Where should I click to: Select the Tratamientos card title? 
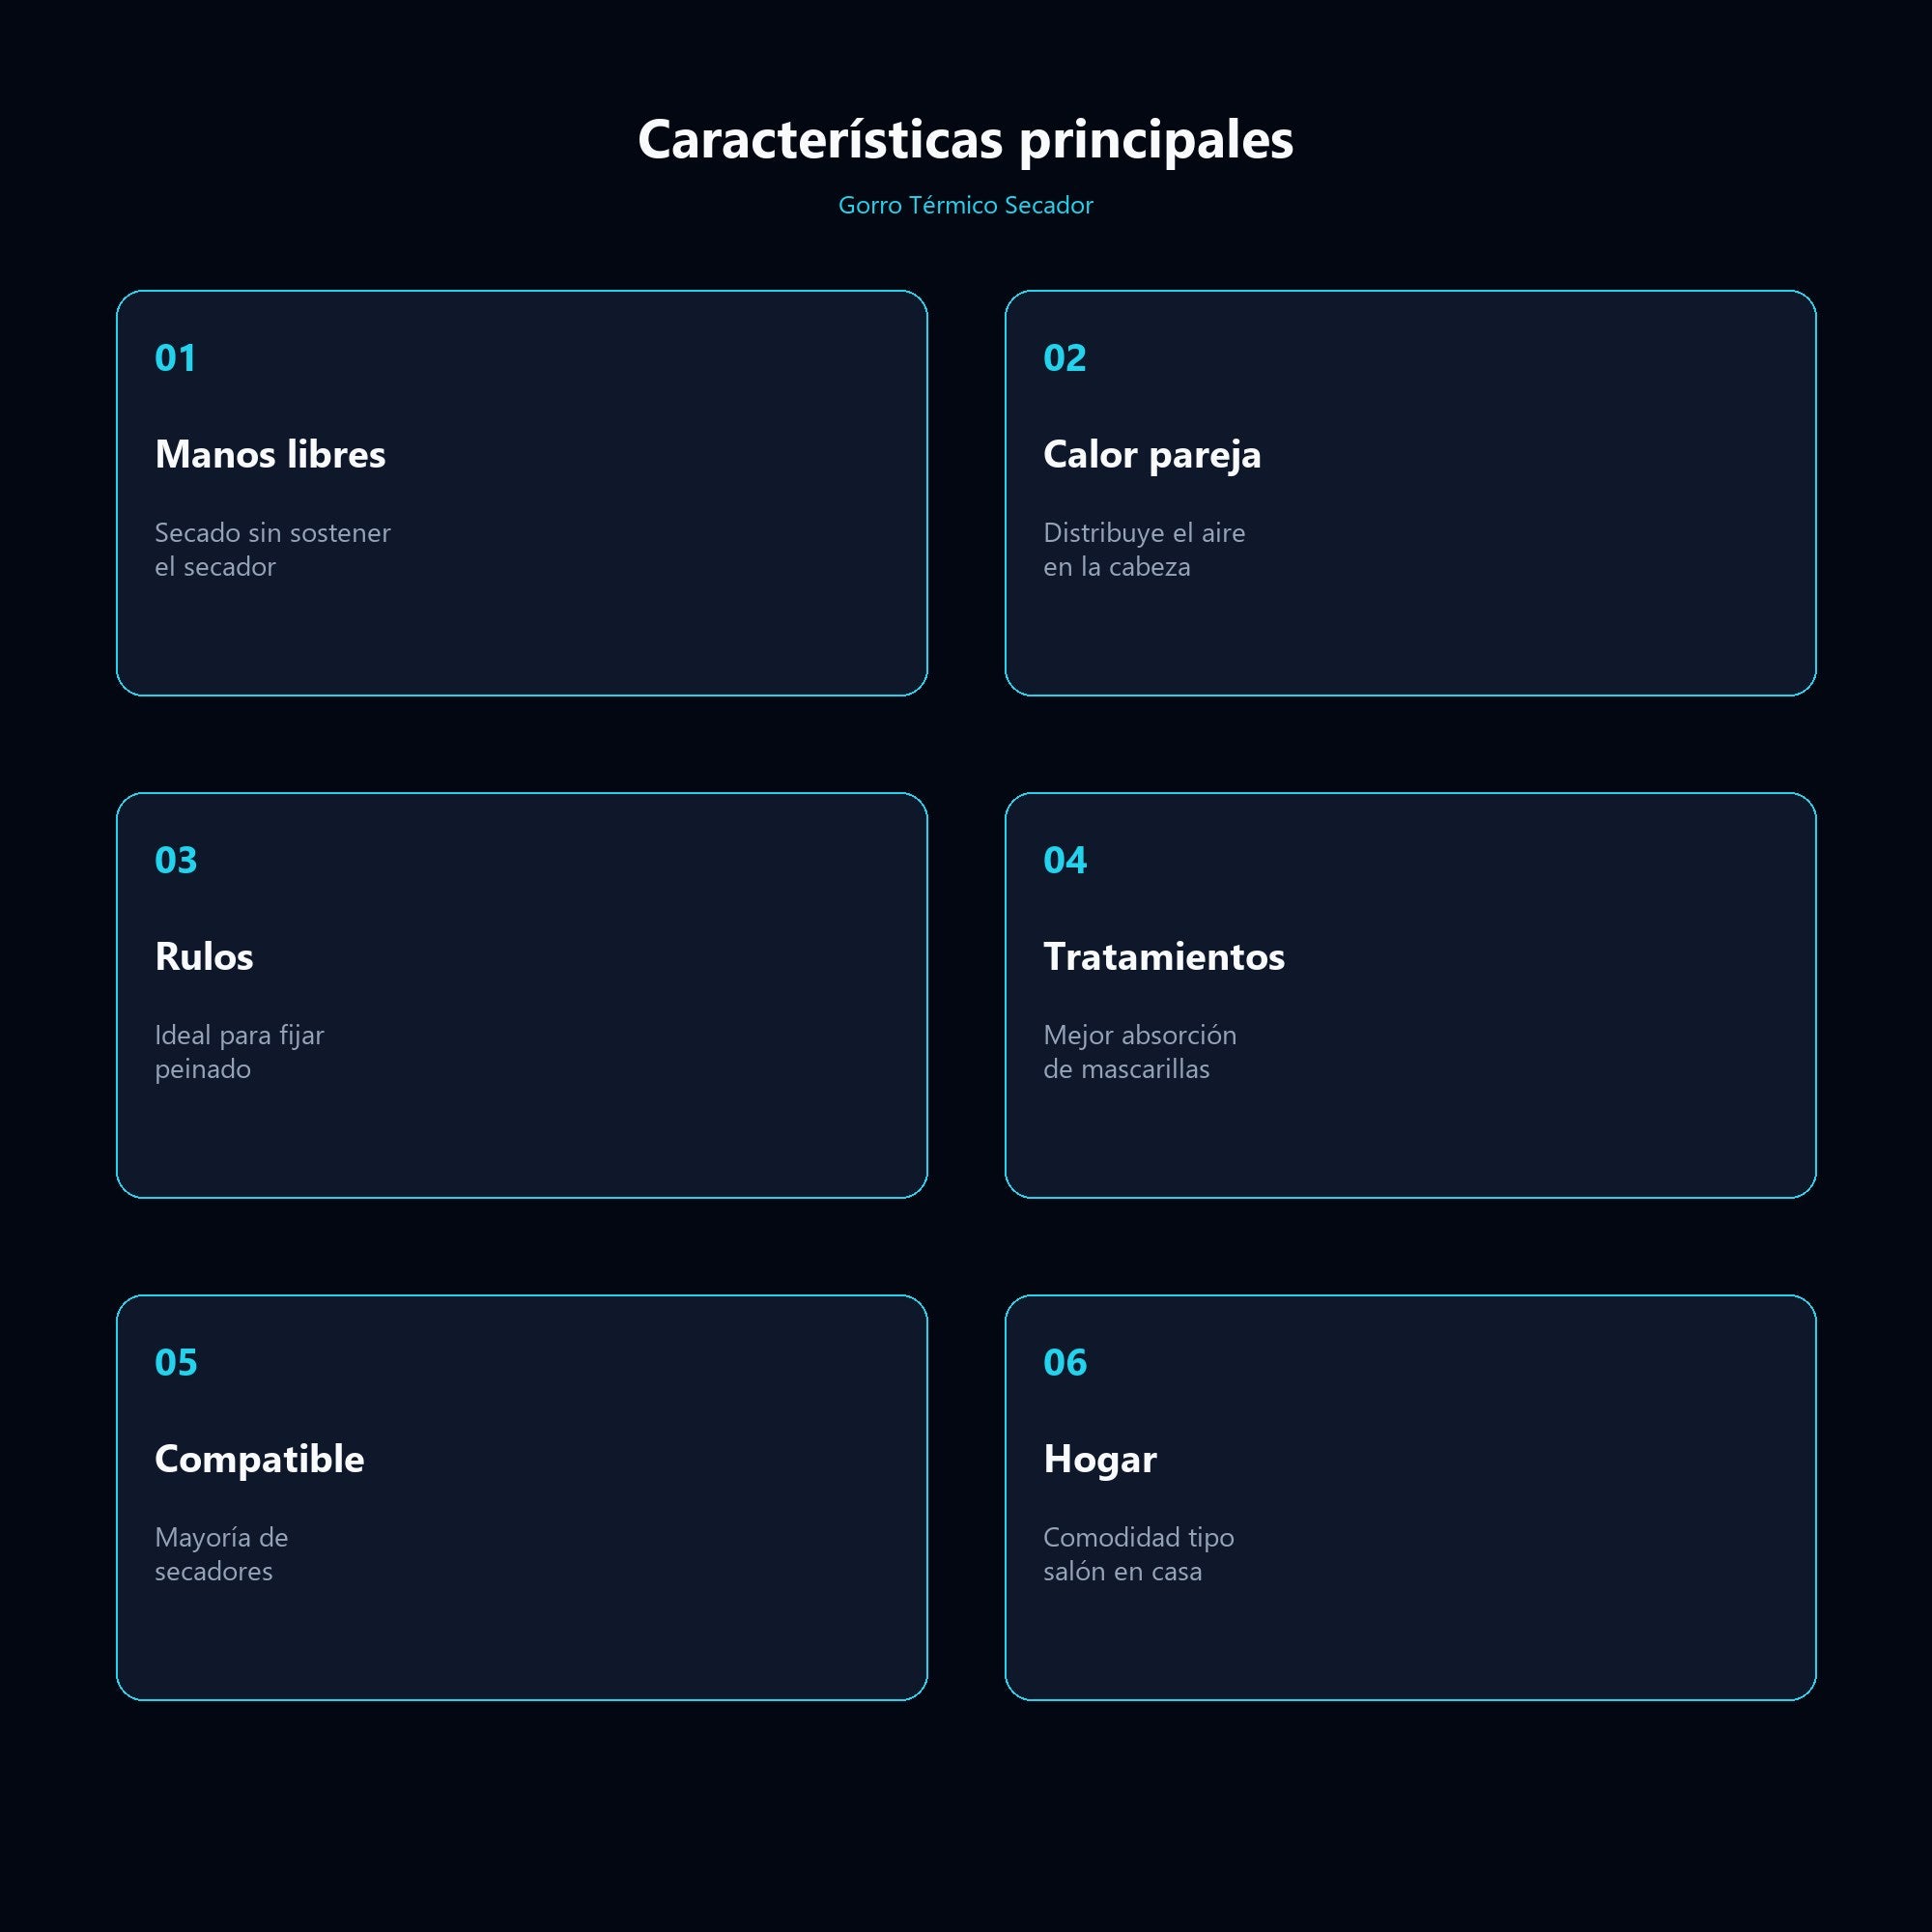[1164, 956]
